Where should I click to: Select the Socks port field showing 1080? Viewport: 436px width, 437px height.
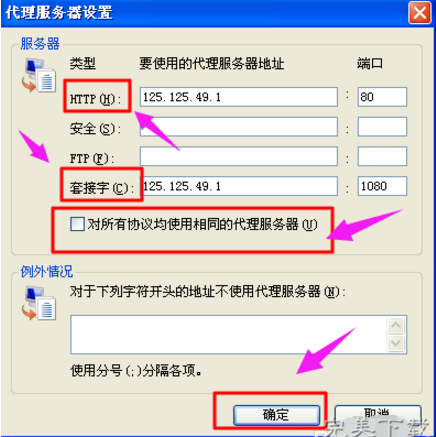pyautogui.click(x=382, y=186)
